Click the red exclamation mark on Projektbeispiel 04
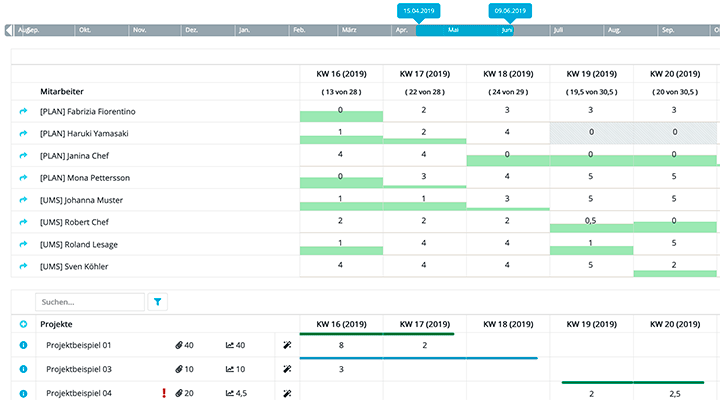The width and height of the screenshot is (720, 400). tap(164, 393)
